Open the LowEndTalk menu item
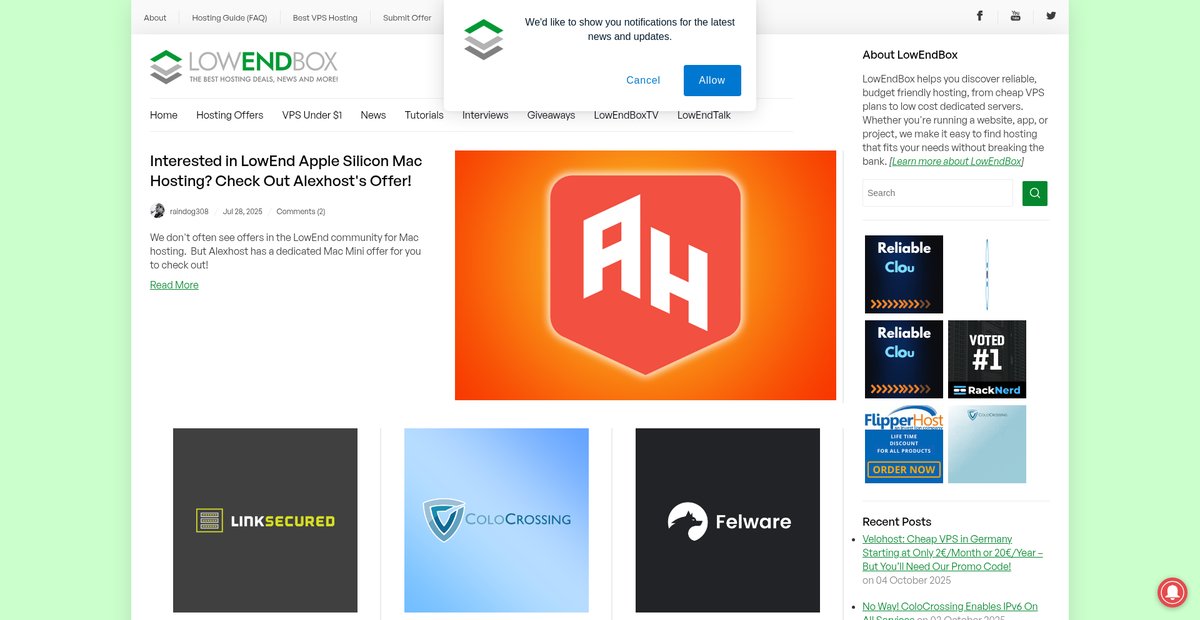 tap(704, 115)
